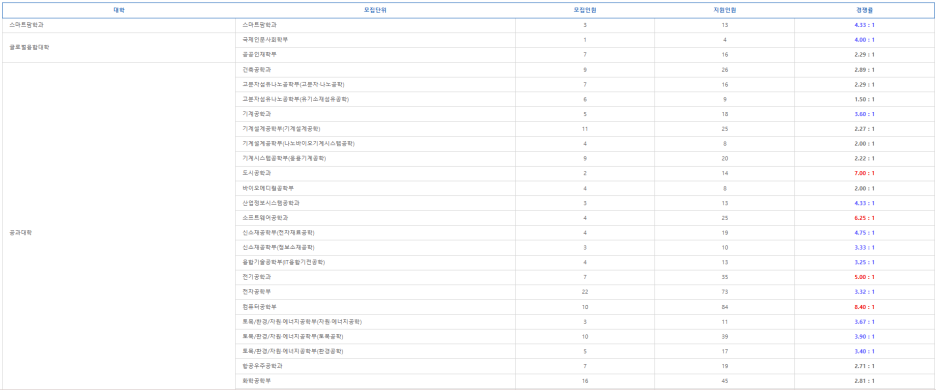
Task: Click the 대학 column header
Action: click(119, 11)
